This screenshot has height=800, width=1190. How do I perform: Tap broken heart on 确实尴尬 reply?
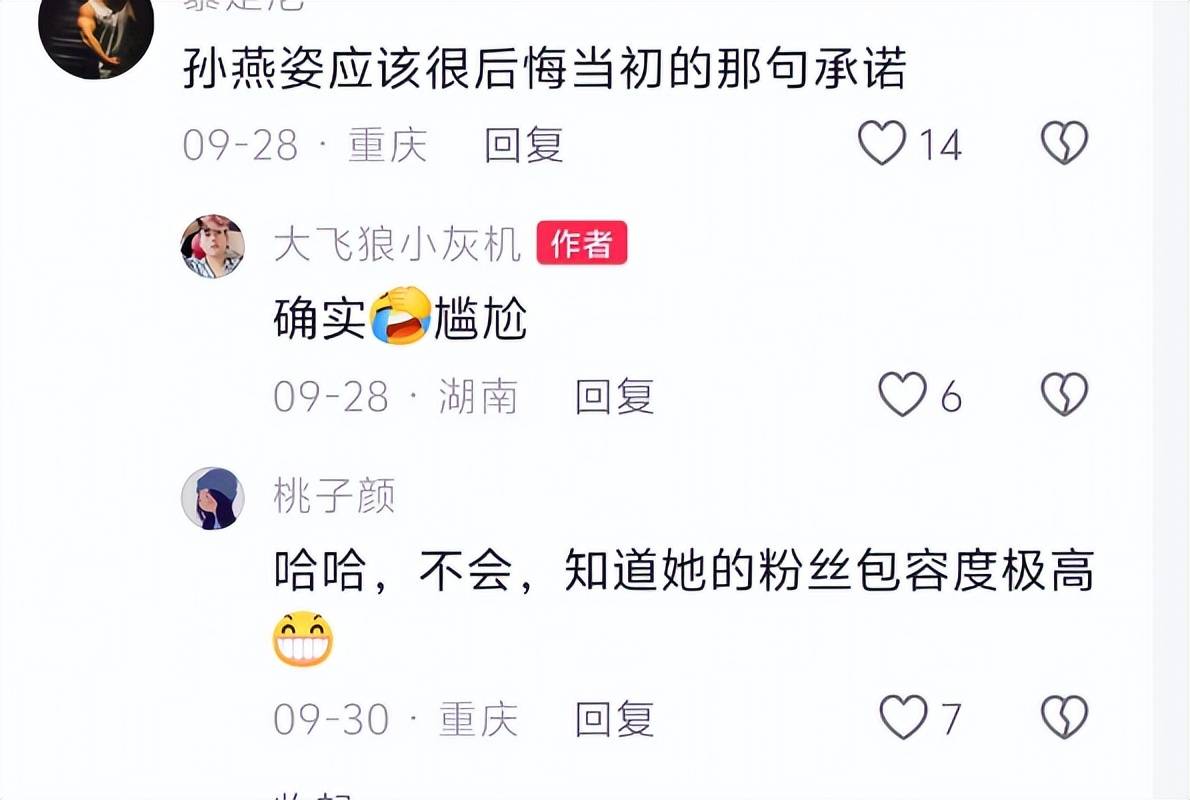(1064, 394)
